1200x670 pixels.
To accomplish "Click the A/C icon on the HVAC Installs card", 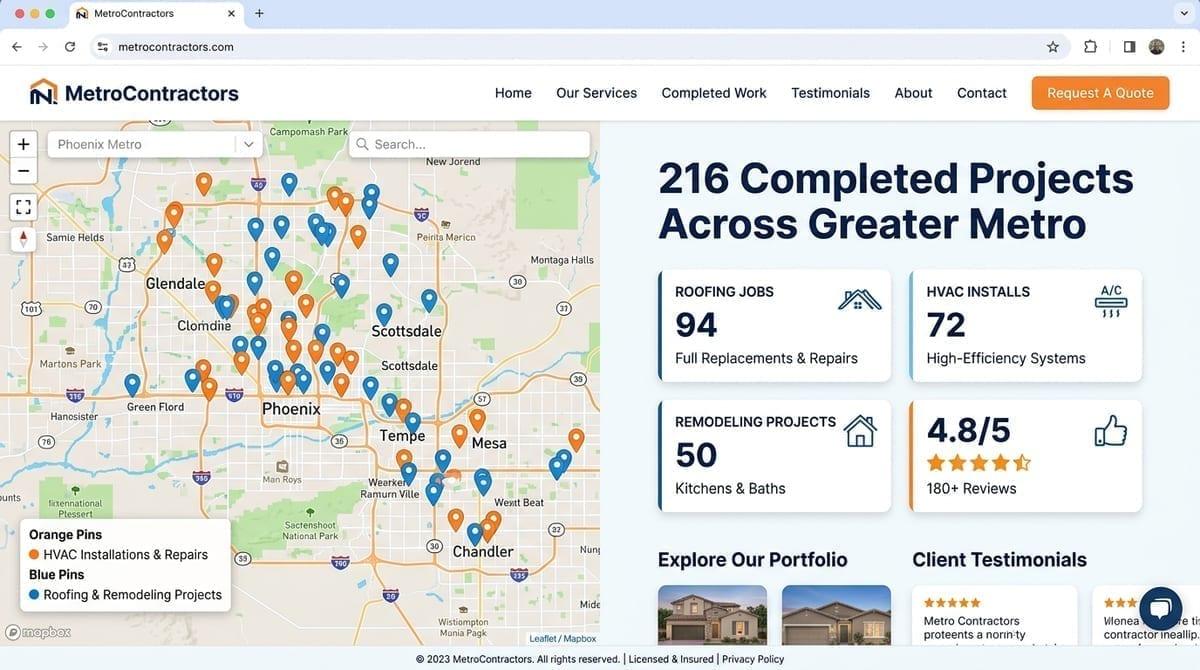I will pos(1110,299).
